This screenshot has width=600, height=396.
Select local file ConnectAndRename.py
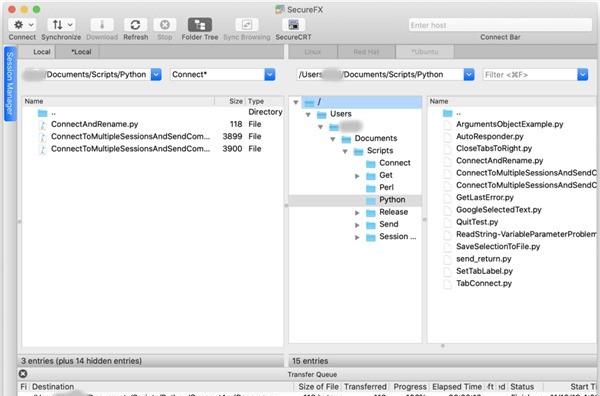tap(152, 124)
